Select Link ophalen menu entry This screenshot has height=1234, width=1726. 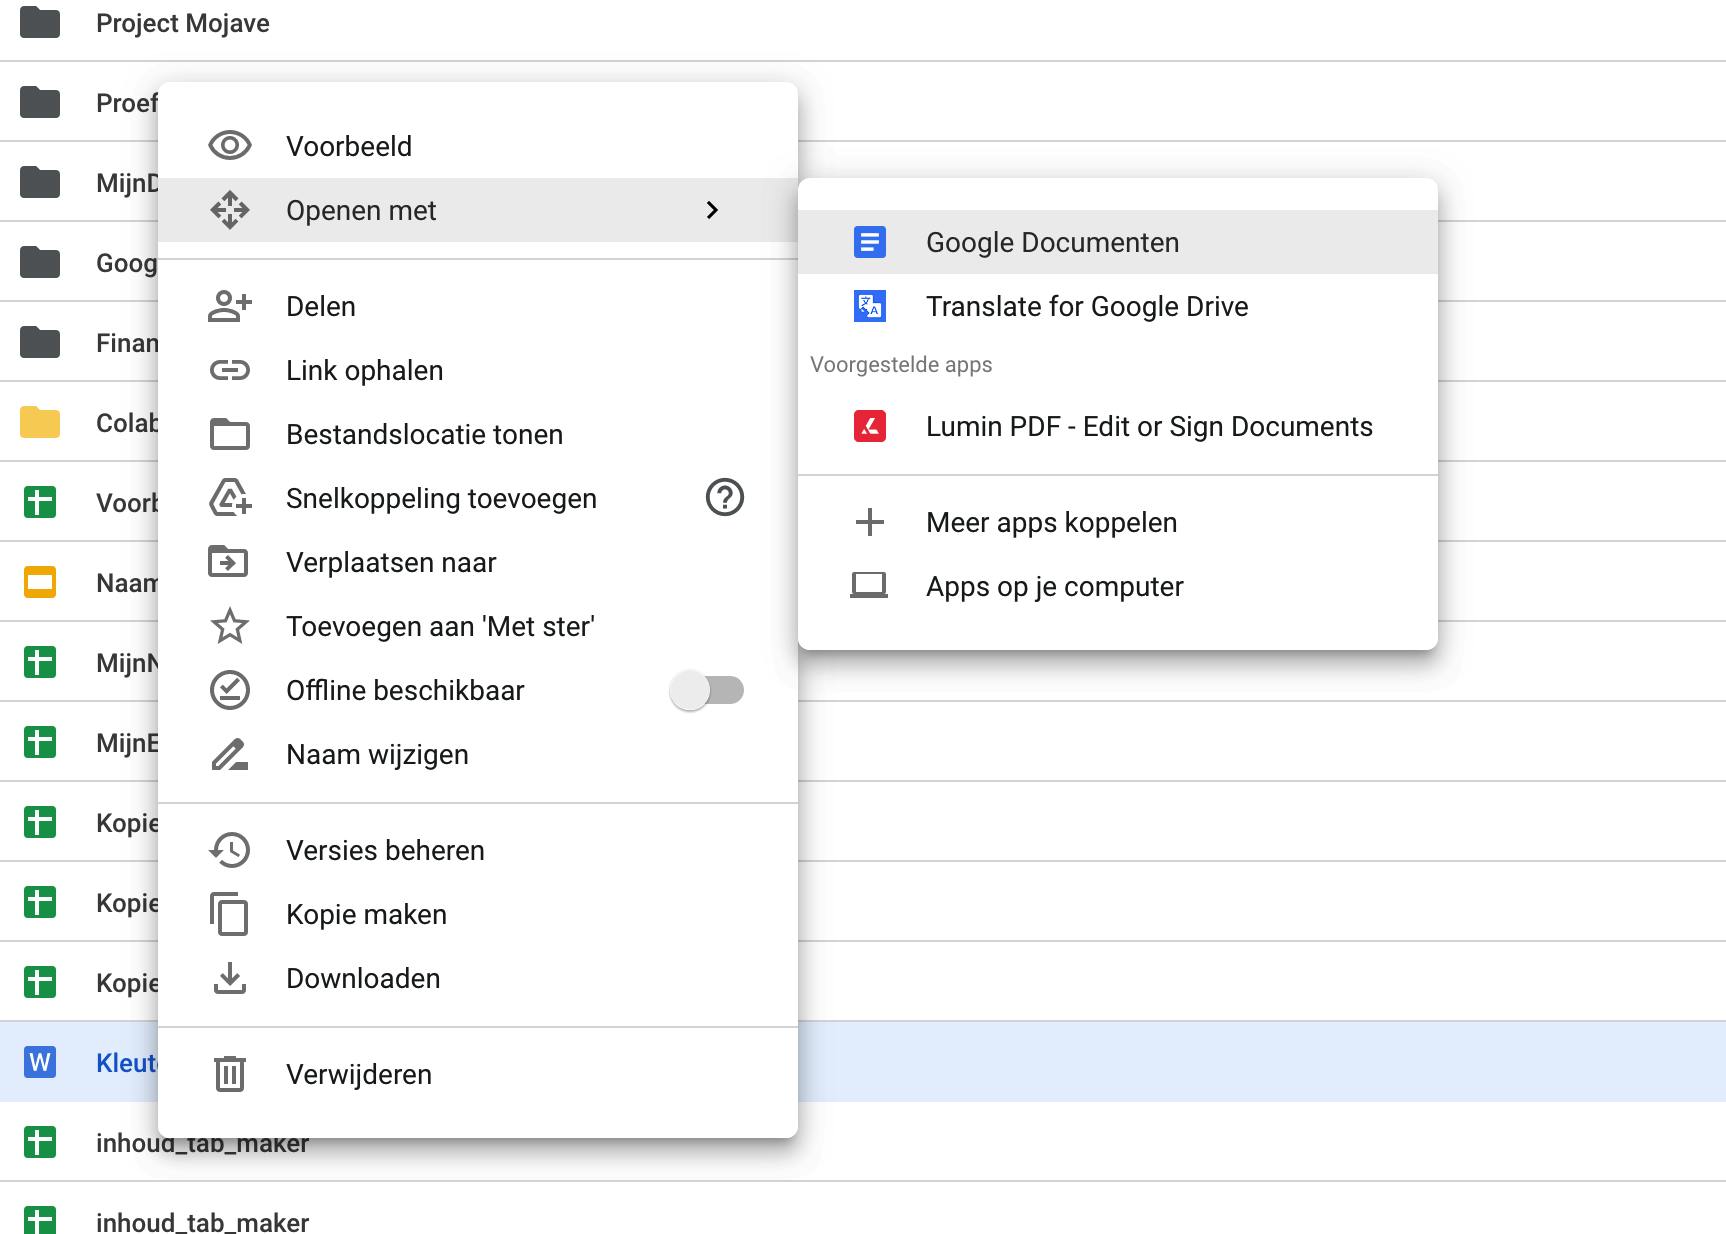point(364,370)
